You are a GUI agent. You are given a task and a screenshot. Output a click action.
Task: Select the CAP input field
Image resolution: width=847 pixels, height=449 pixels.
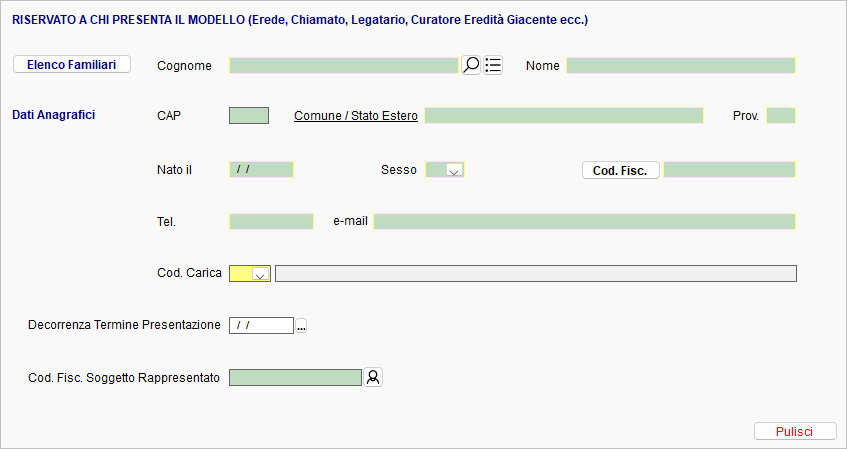point(249,116)
